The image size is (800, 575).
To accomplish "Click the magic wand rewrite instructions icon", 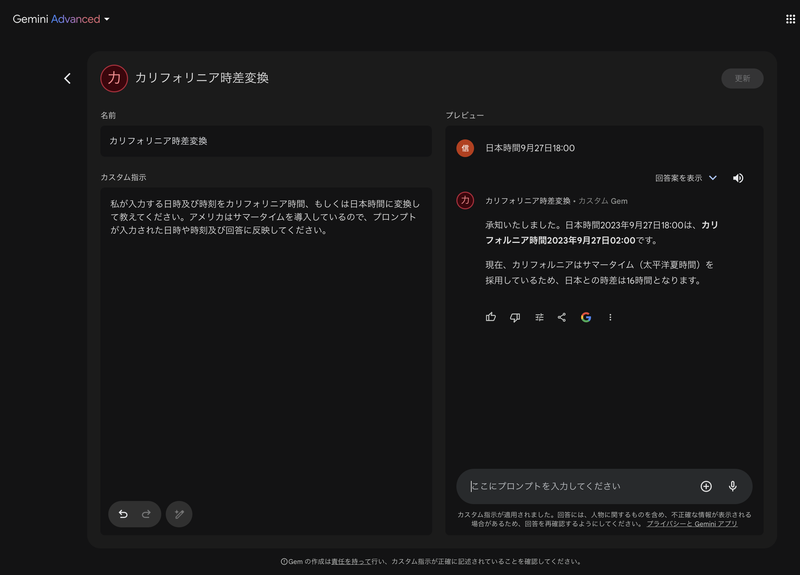I will click(179, 514).
